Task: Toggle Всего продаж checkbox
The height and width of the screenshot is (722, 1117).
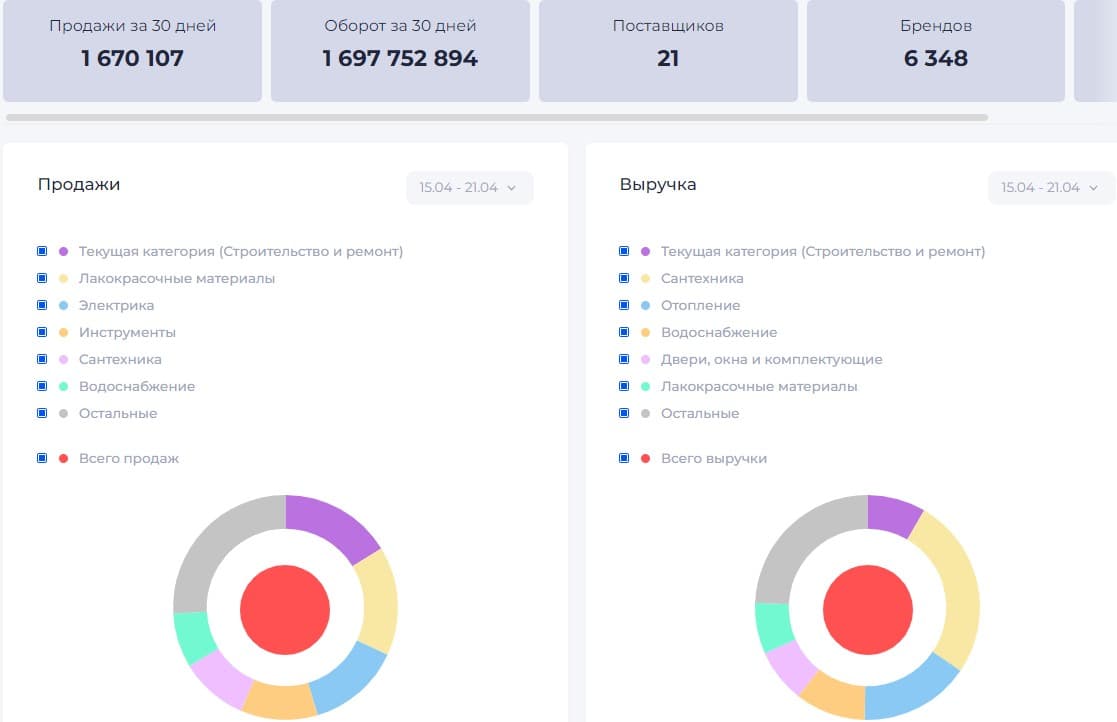Action: click(42, 459)
